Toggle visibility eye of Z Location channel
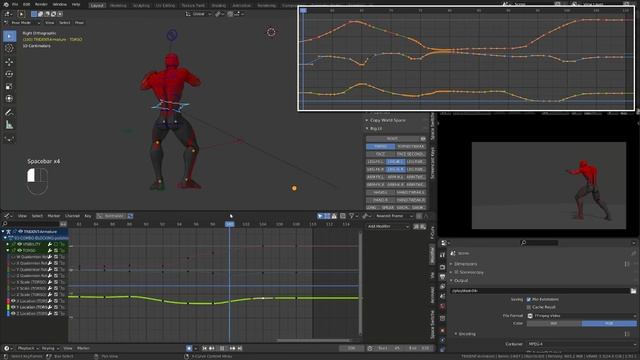This screenshot has height=360, width=640. pos(13,313)
